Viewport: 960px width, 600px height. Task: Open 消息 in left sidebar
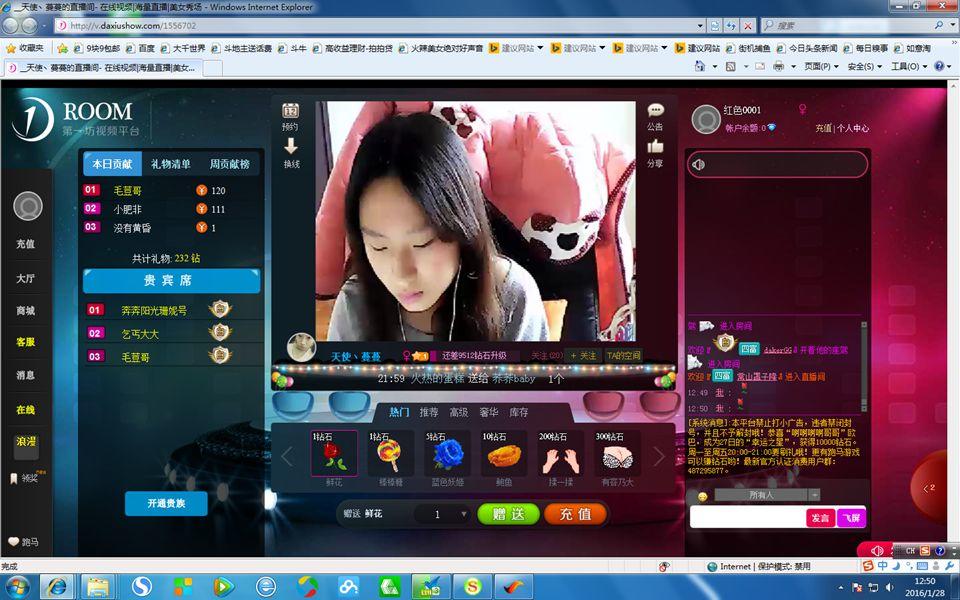coord(25,375)
